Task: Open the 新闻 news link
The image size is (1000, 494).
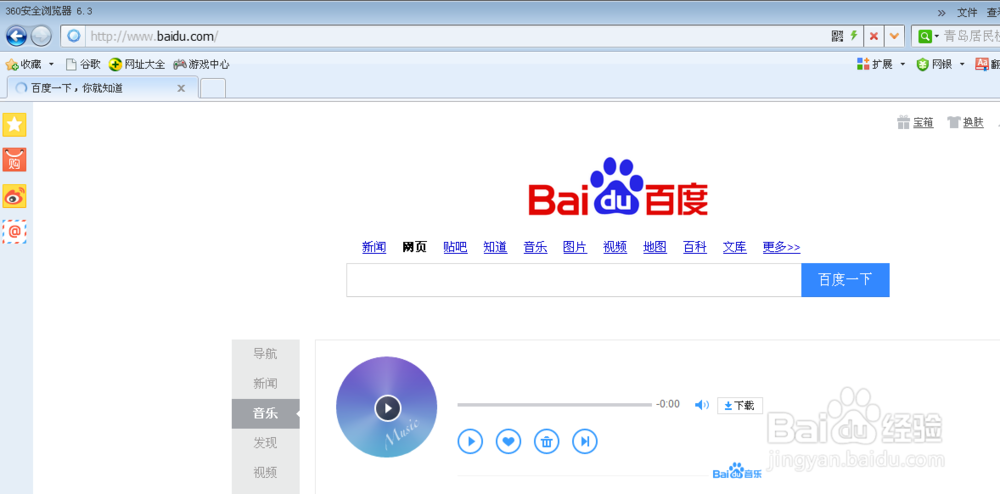Action: [374, 247]
